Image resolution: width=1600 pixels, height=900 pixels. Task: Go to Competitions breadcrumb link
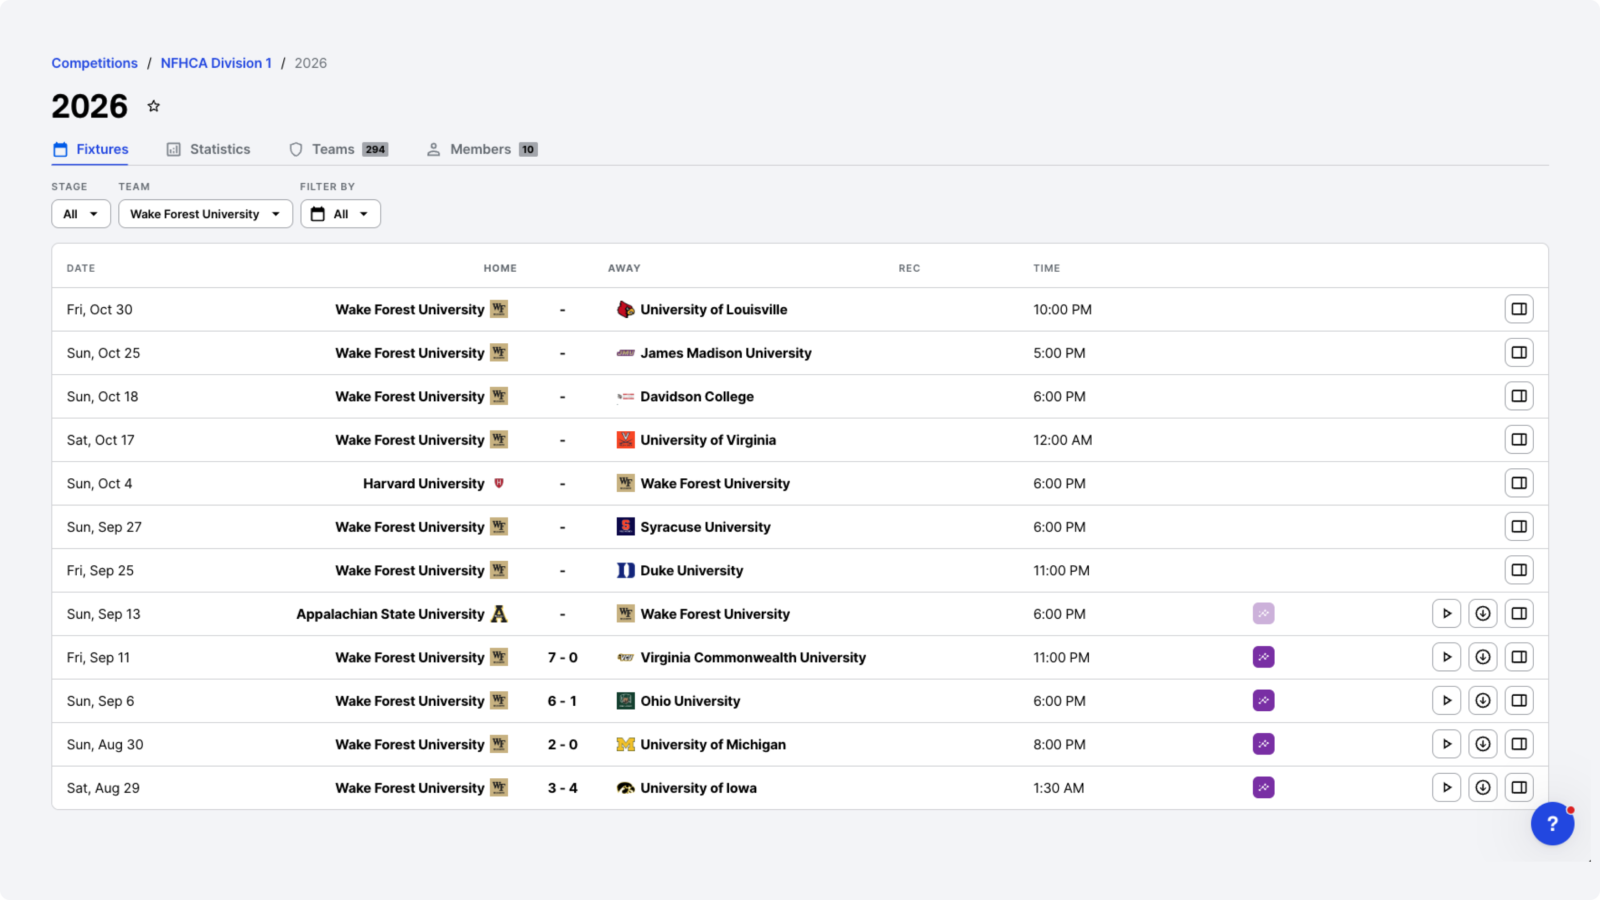[95, 63]
